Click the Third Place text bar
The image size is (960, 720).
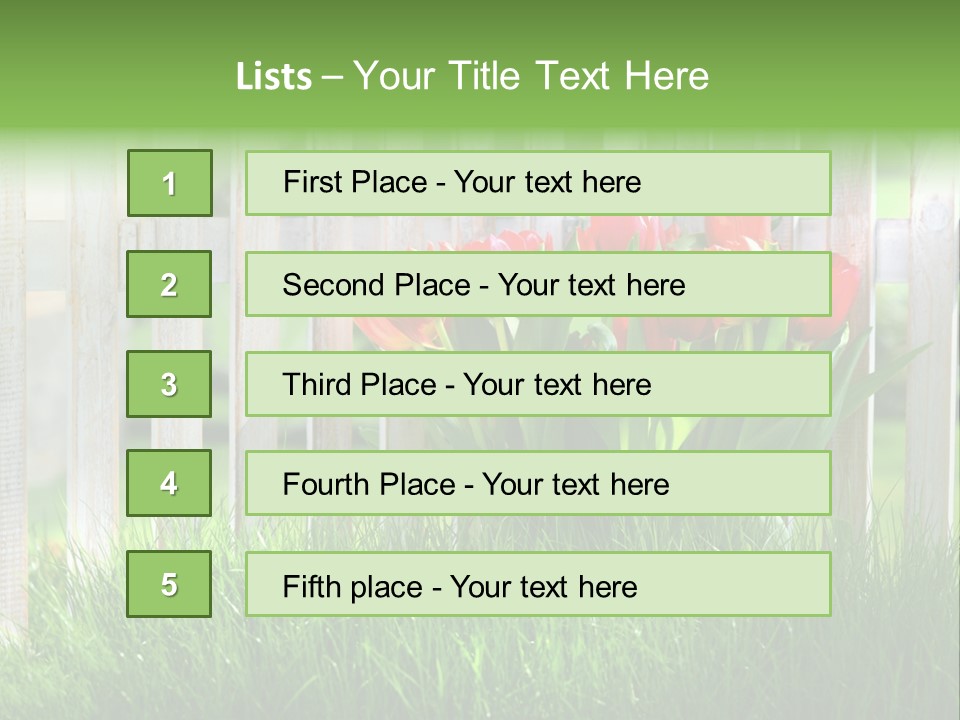point(538,384)
